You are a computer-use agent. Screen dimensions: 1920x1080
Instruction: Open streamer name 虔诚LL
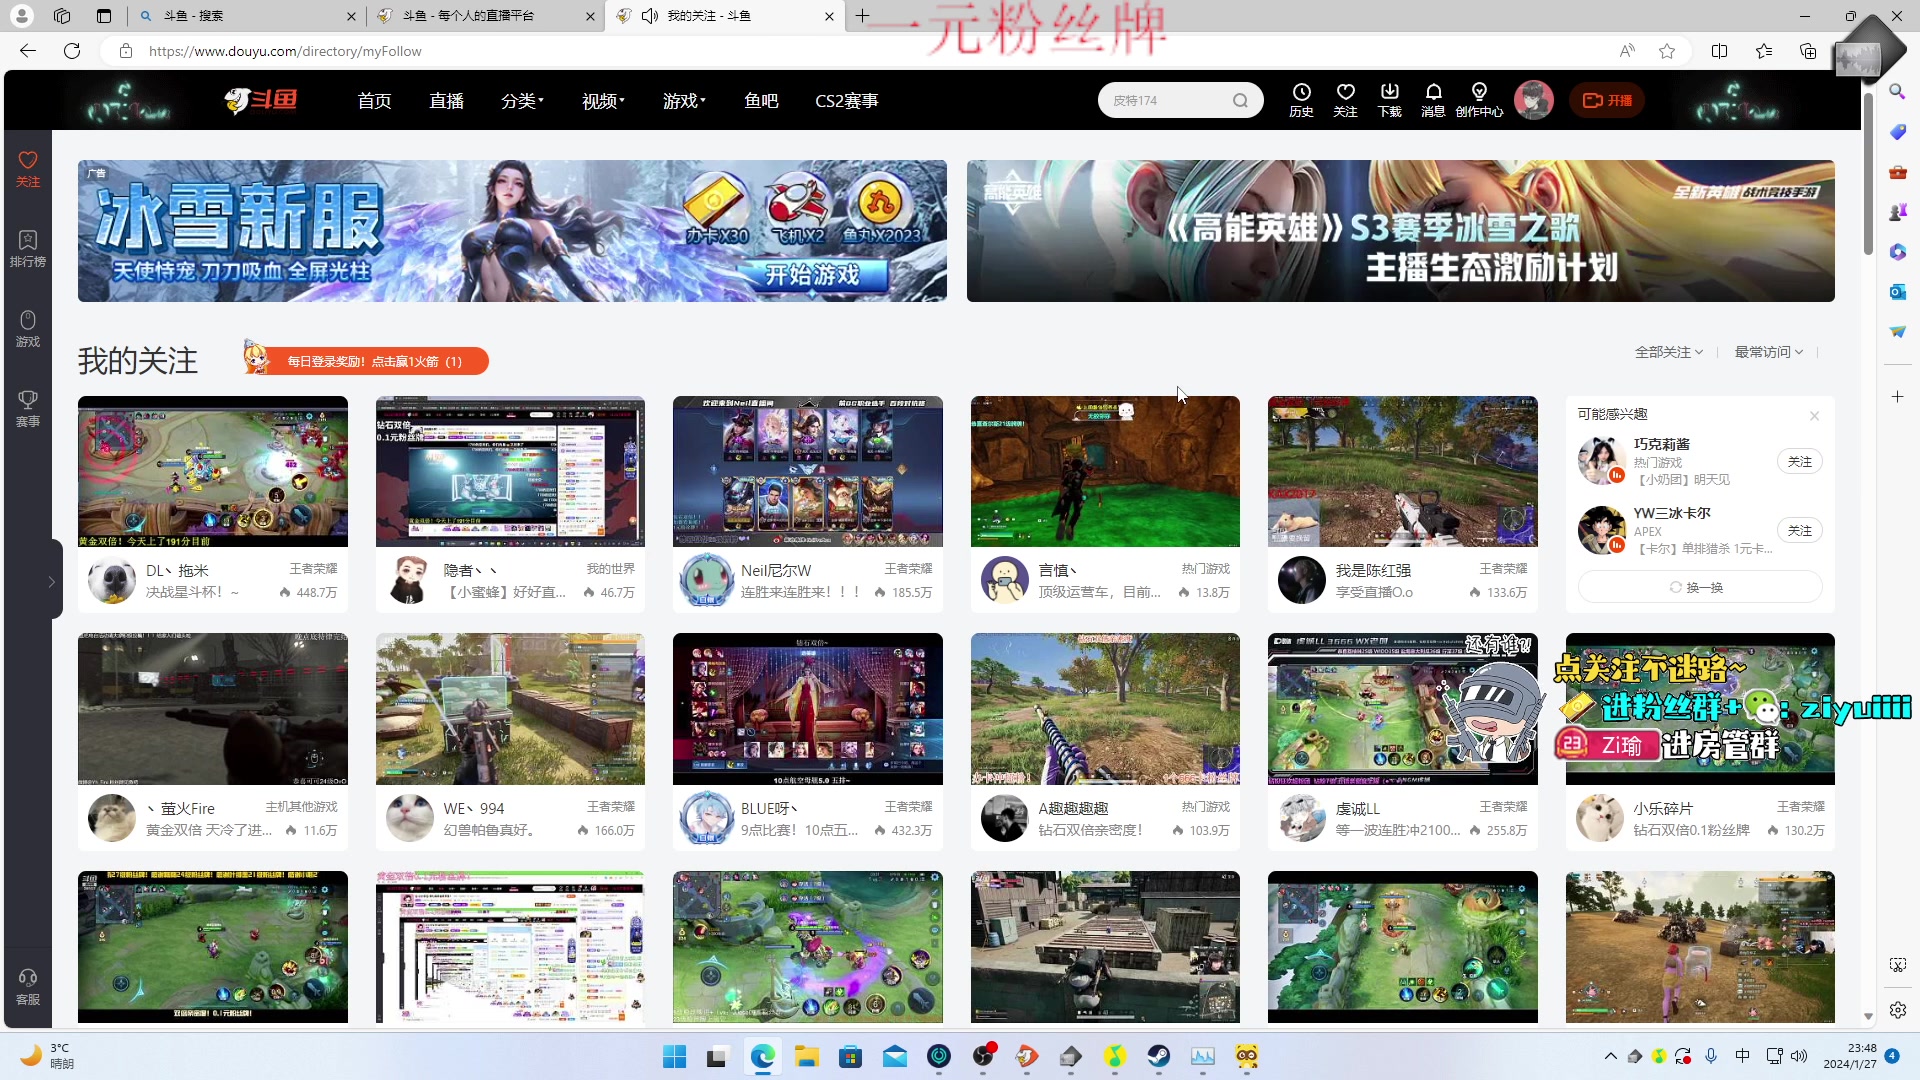tap(1357, 808)
